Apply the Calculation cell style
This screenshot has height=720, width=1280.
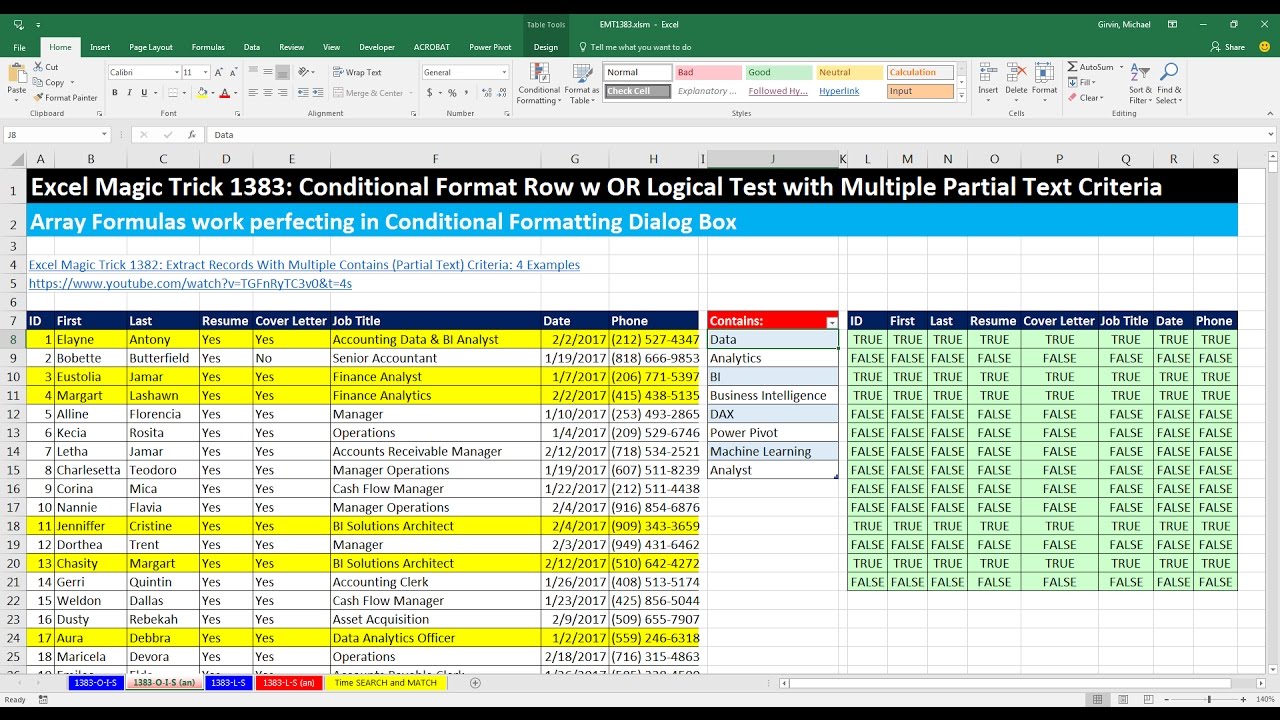[x=920, y=72]
